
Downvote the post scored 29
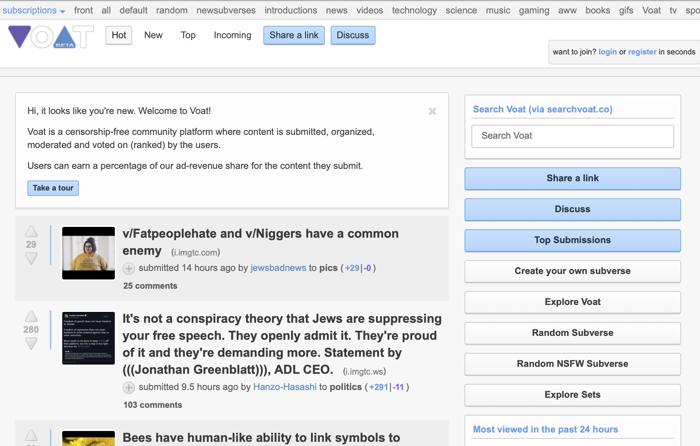[x=31, y=258]
